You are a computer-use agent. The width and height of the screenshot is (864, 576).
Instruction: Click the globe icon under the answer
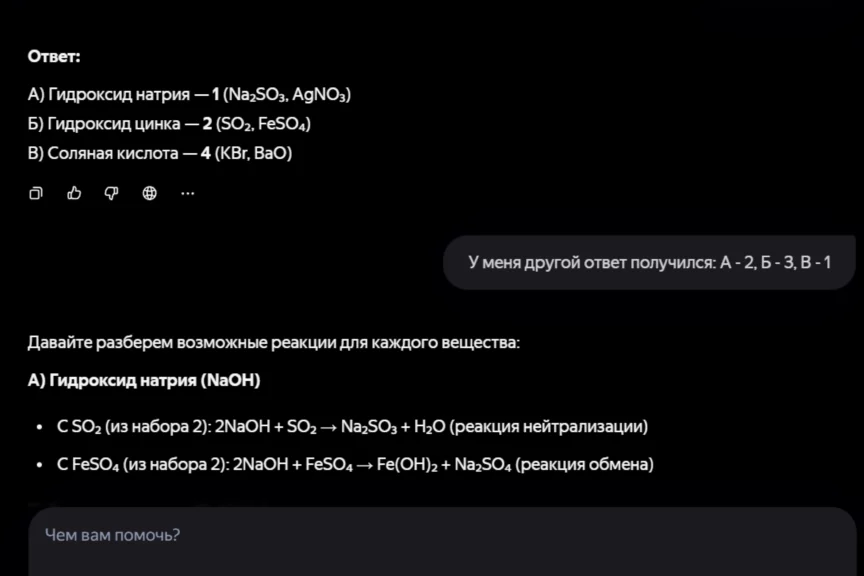click(x=150, y=193)
